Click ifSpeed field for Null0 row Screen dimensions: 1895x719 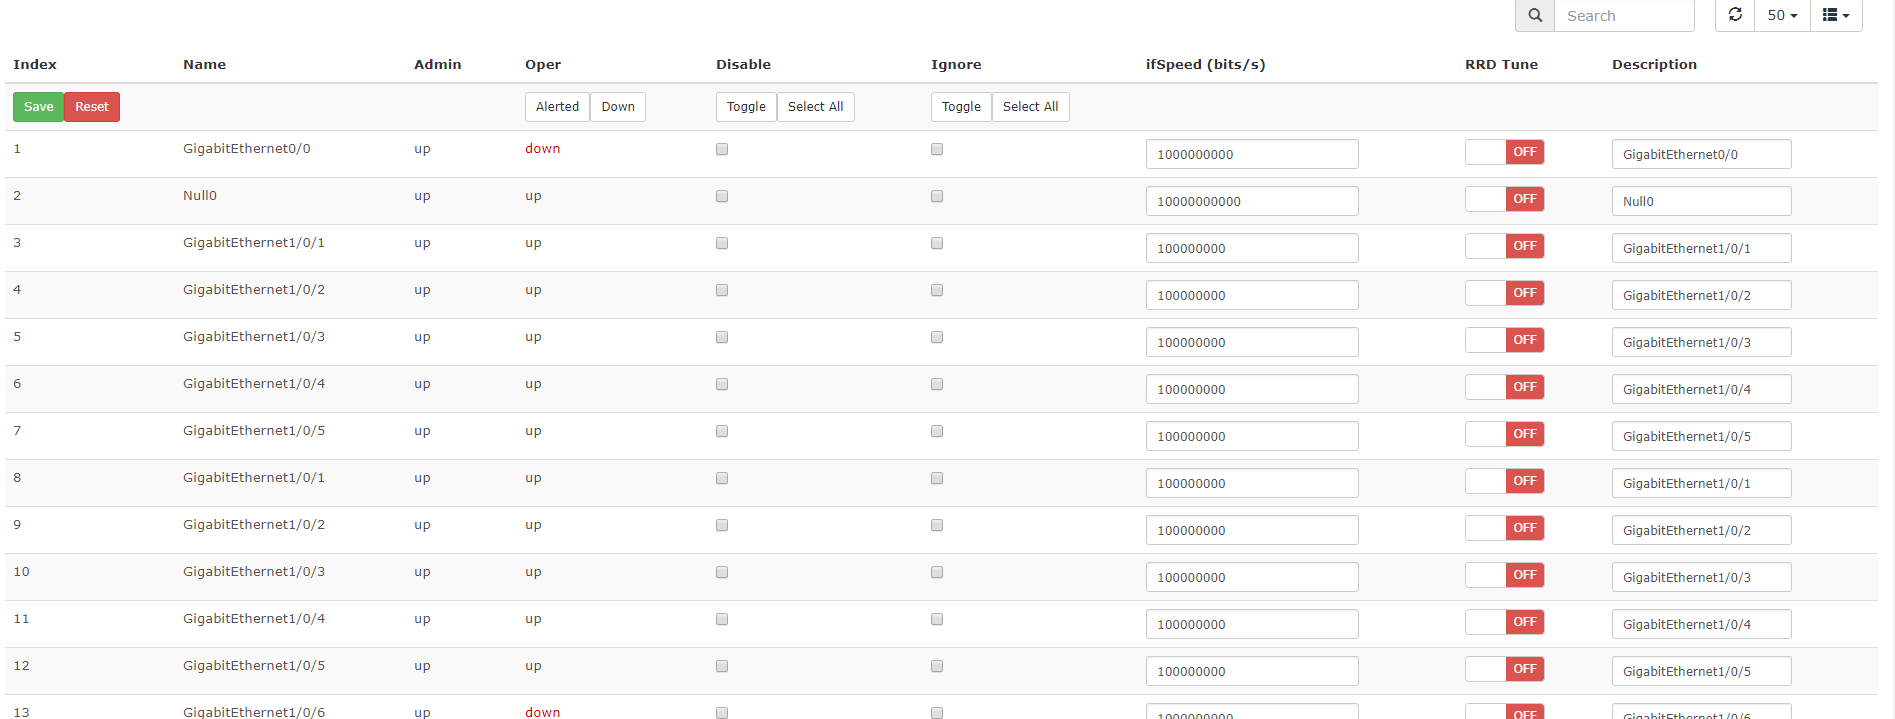pyautogui.click(x=1251, y=201)
